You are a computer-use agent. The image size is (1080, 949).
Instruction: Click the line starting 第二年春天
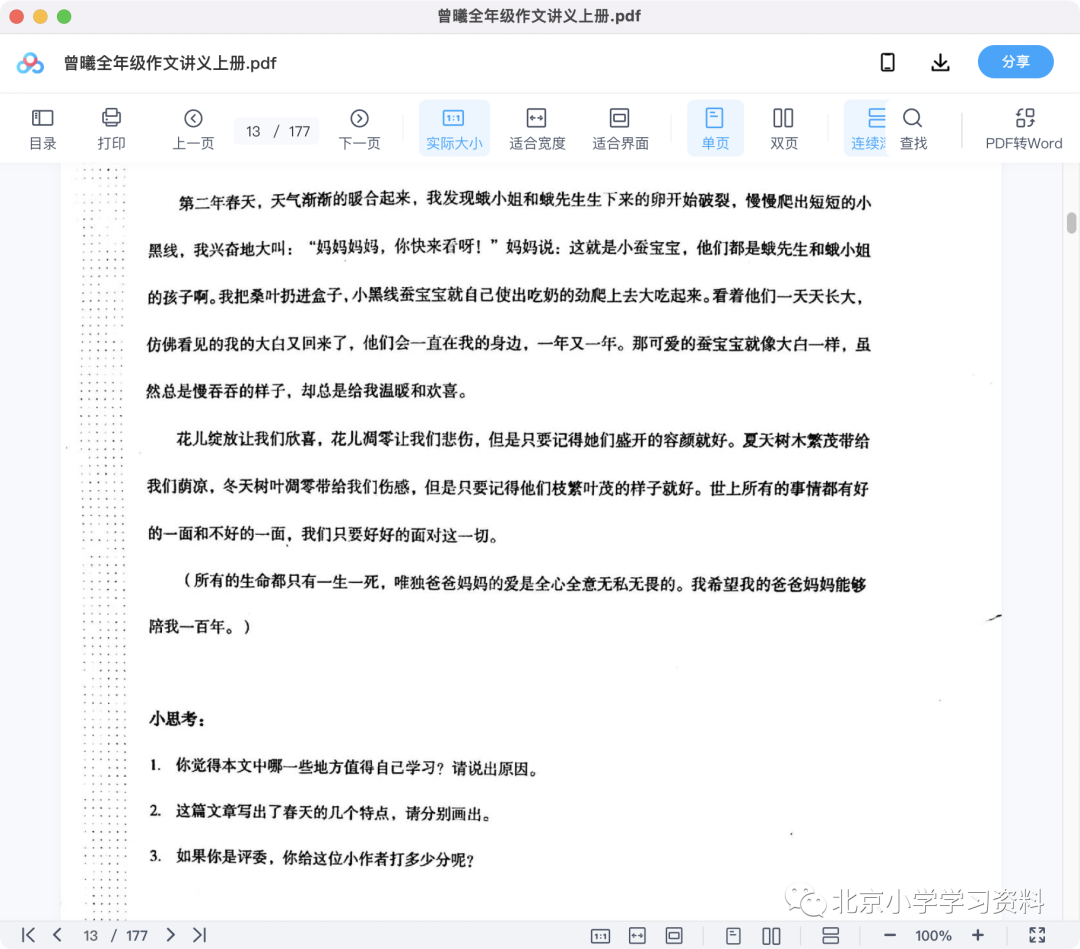(x=525, y=201)
